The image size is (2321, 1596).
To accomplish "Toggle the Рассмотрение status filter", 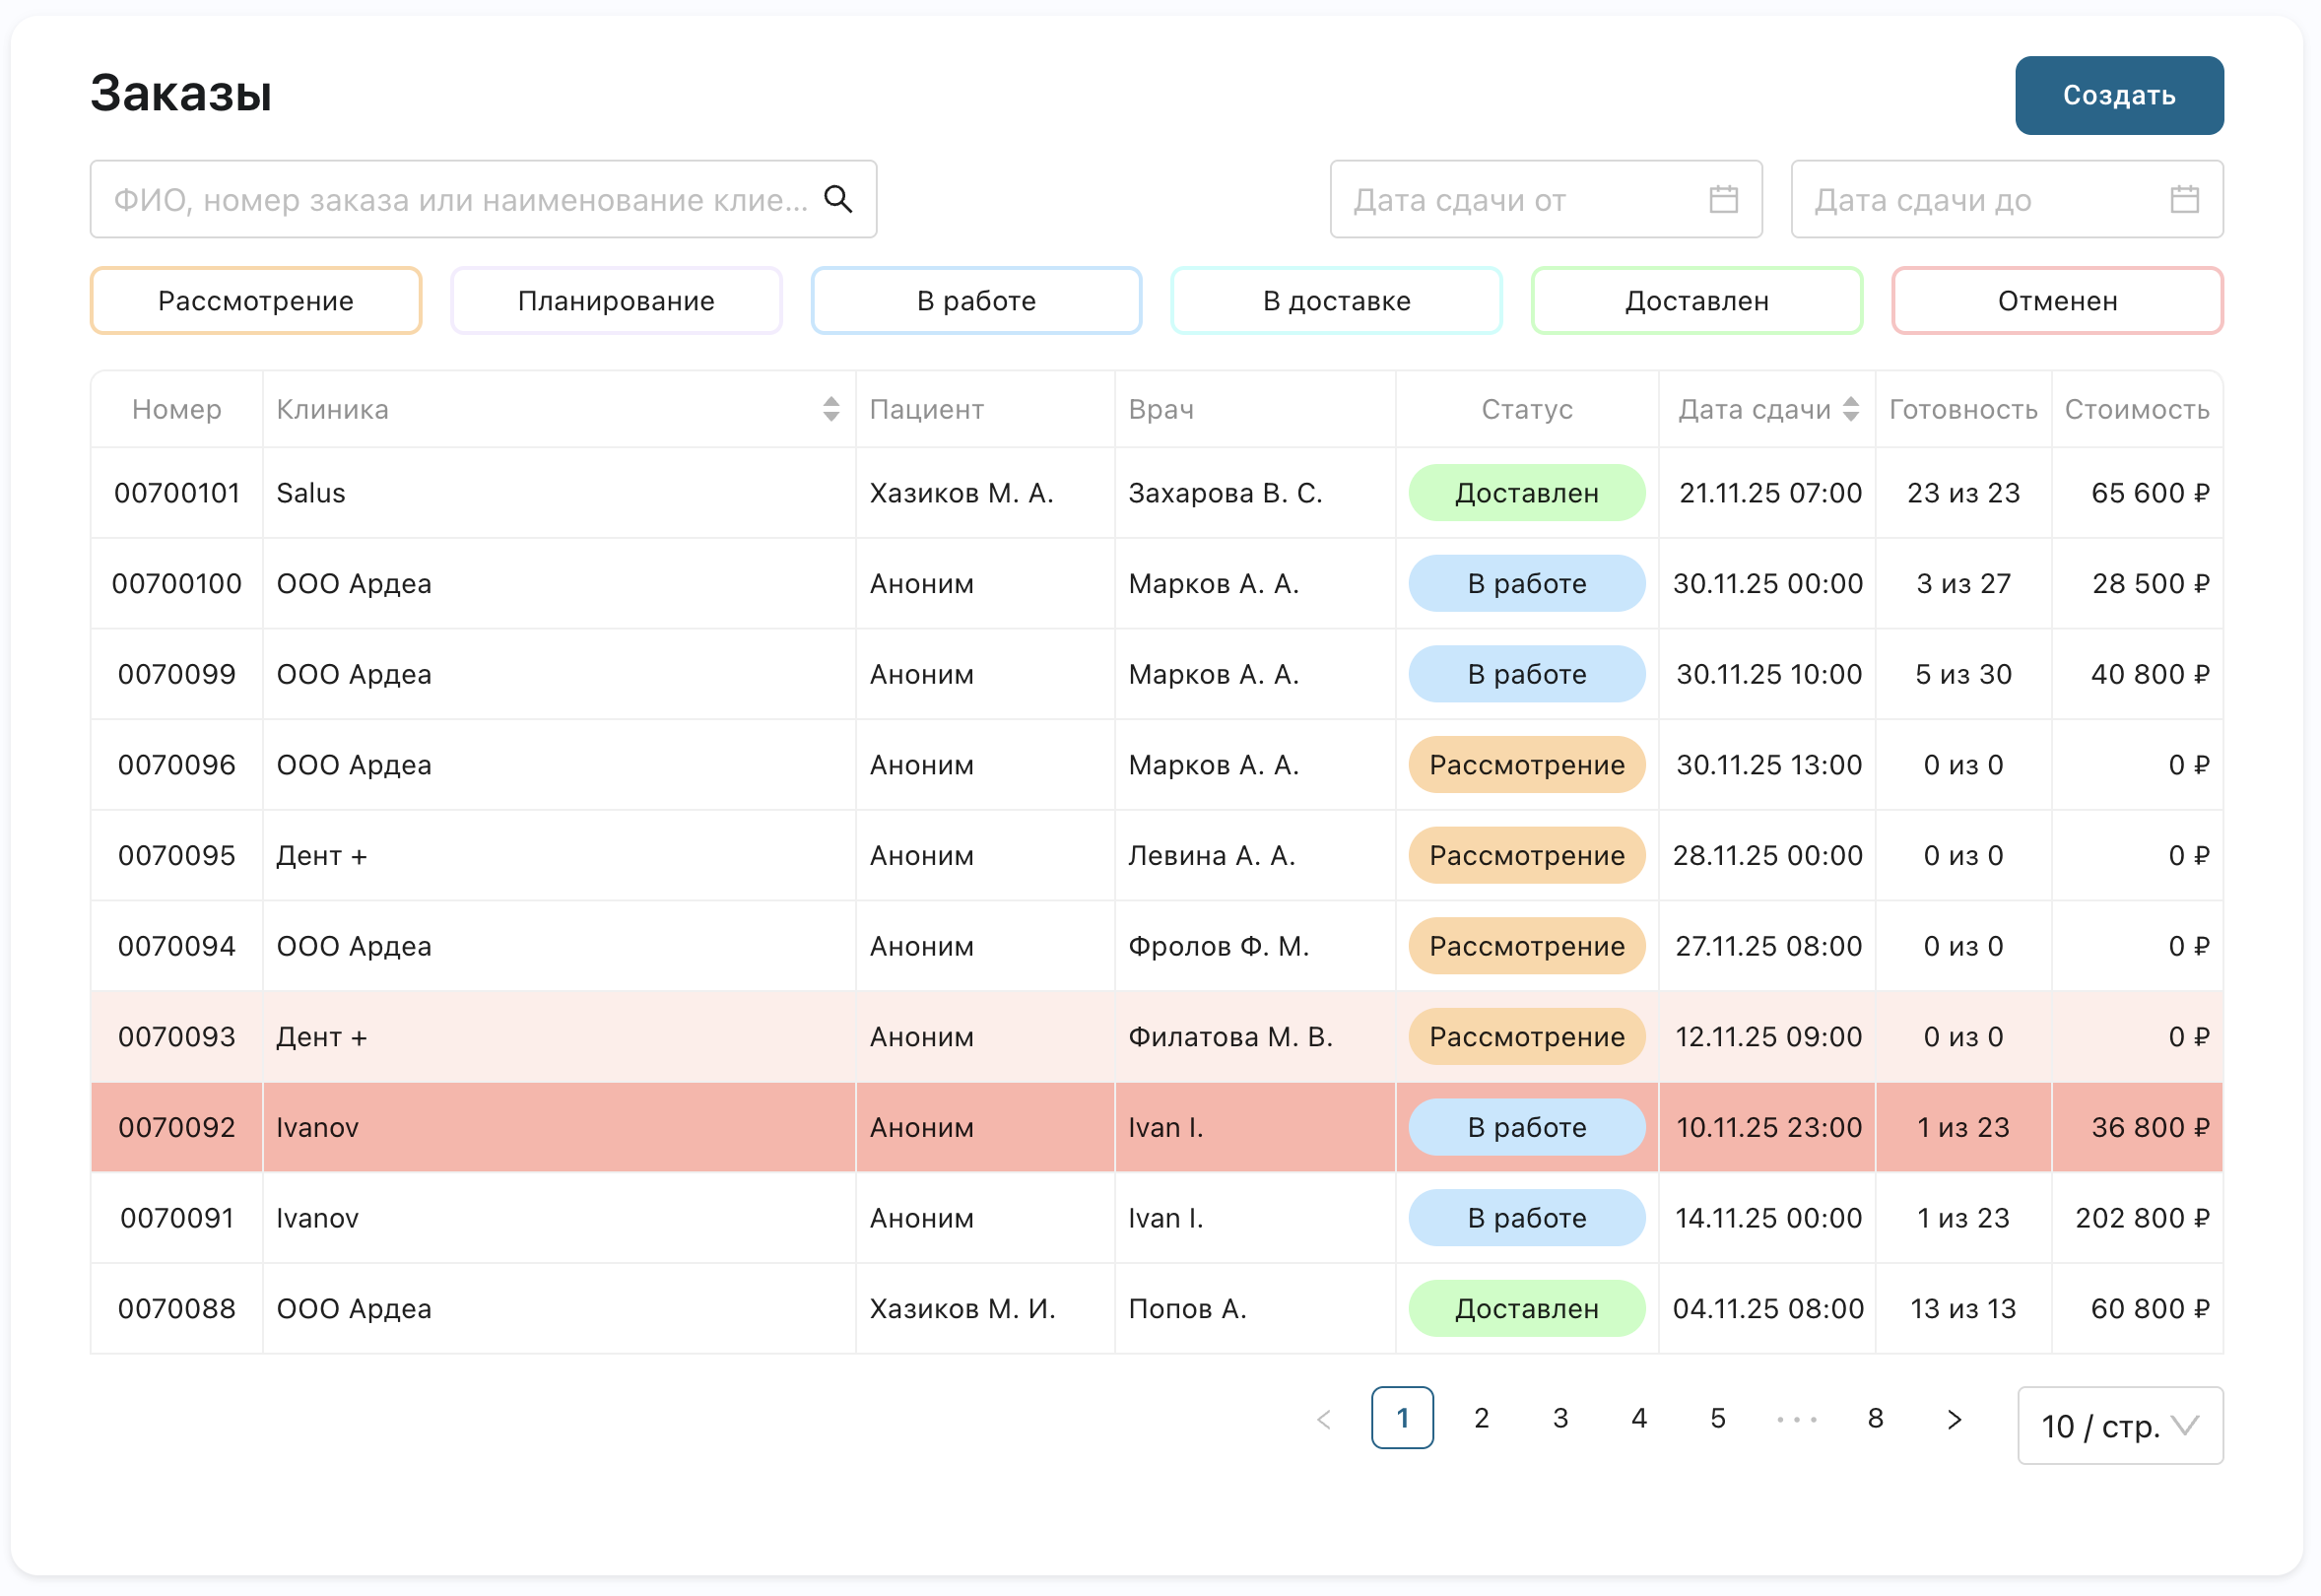I will 255,300.
